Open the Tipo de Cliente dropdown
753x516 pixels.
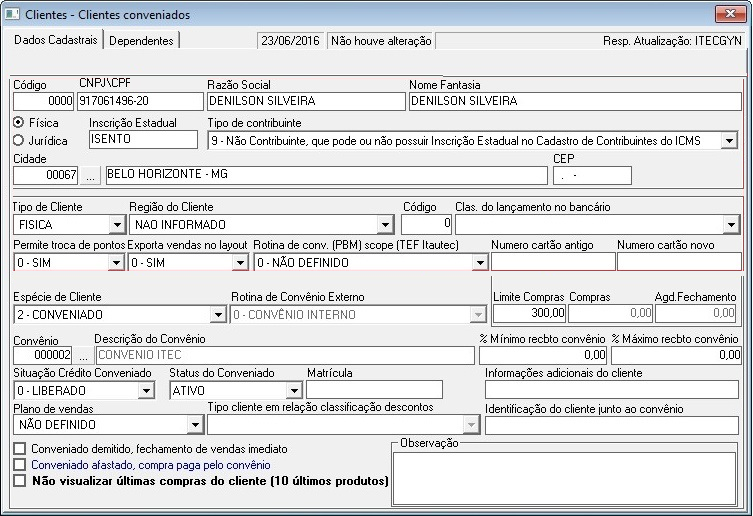(x=115, y=225)
